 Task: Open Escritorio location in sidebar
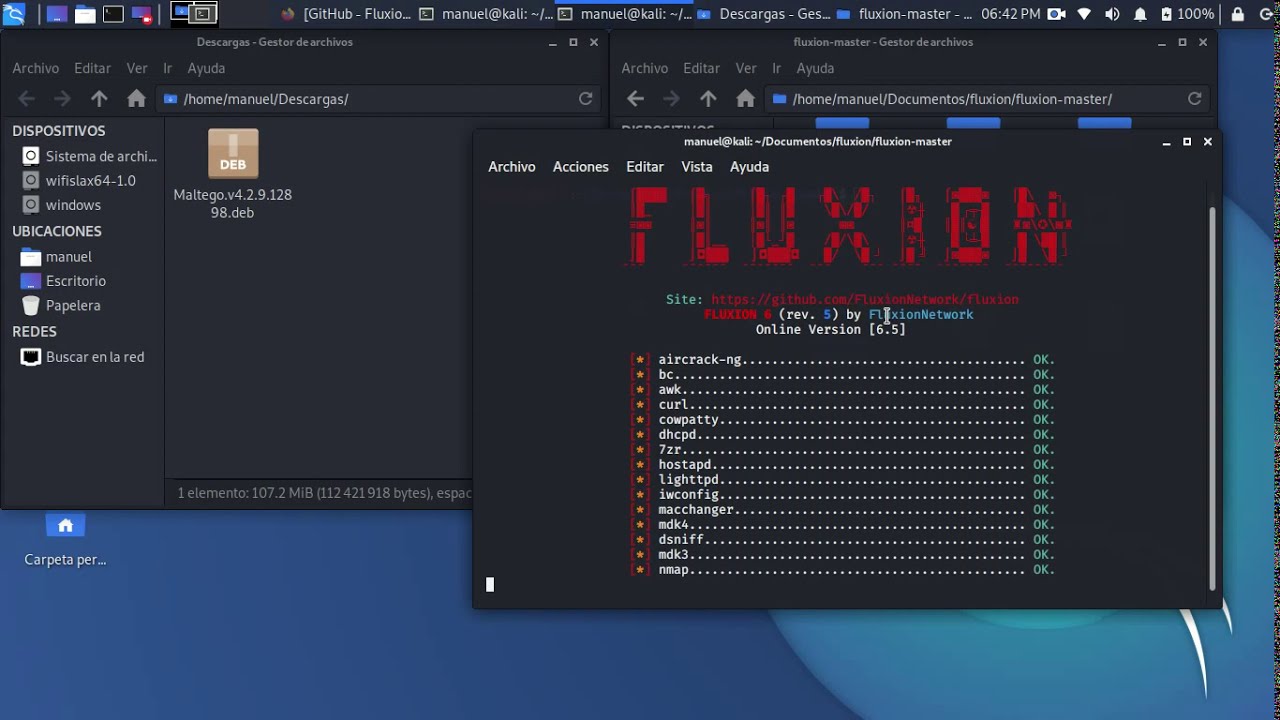[x=64, y=281]
